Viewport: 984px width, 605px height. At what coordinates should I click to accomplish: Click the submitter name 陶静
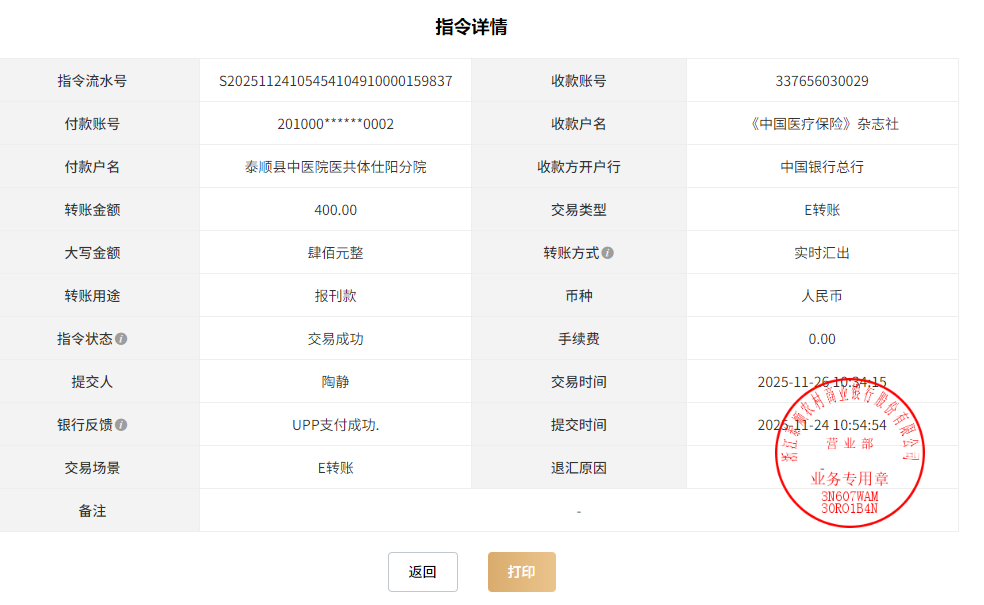click(x=335, y=382)
